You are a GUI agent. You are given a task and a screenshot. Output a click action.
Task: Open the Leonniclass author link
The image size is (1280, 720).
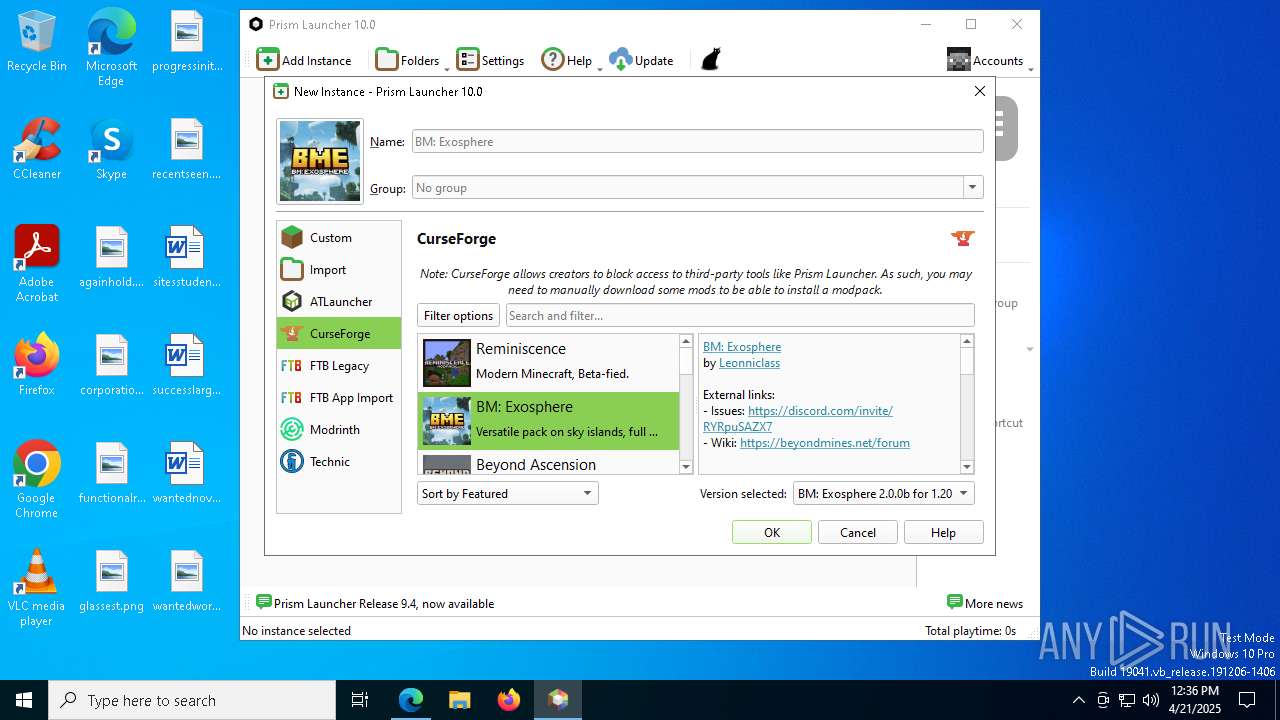(x=749, y=363)
